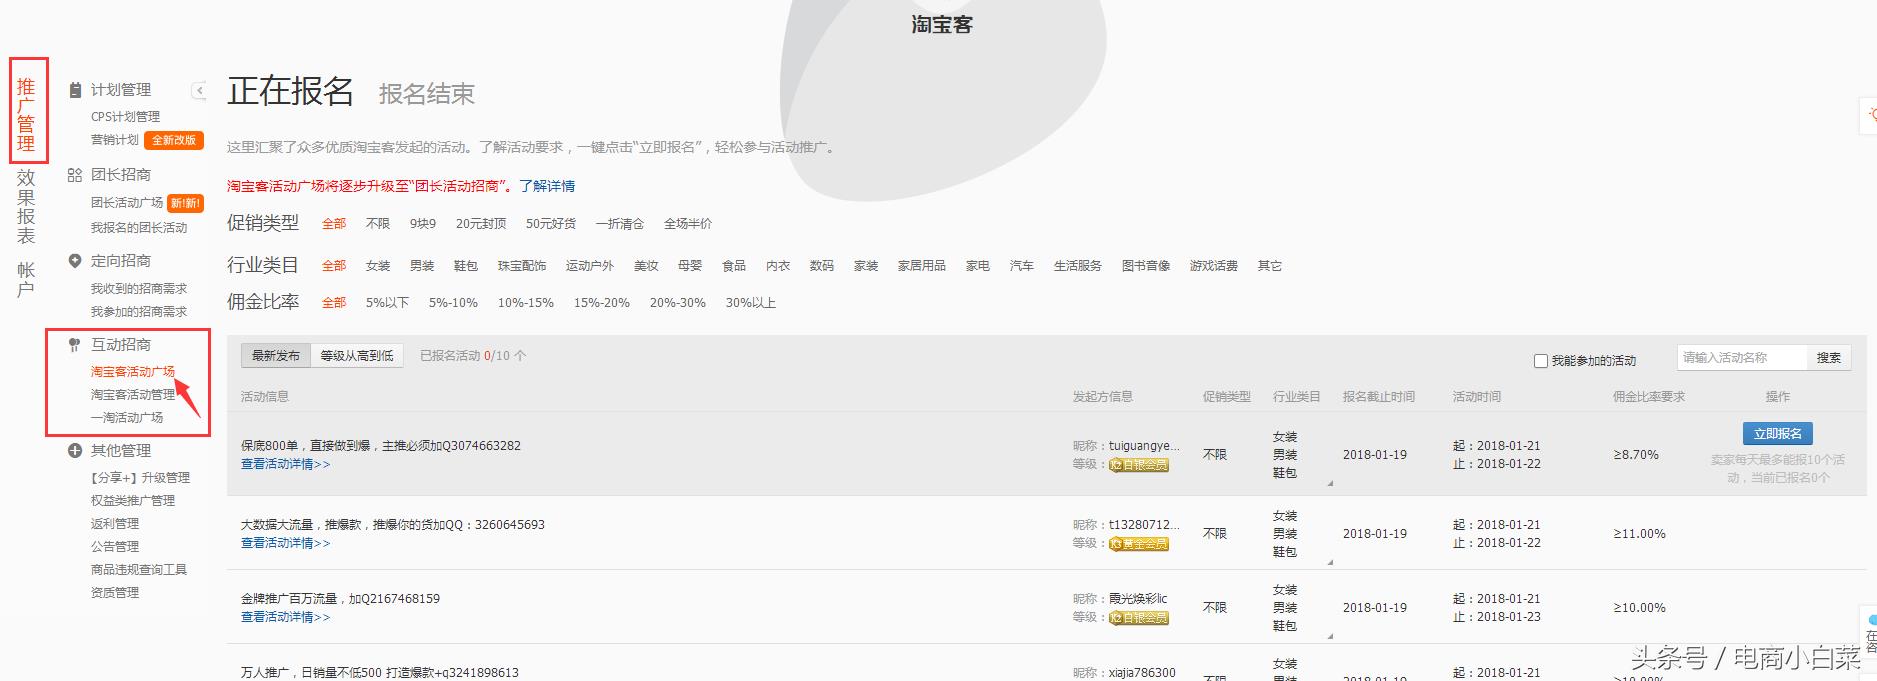The image size is (1877, 681).
Task: Open 帐户 in the left navigation
Action: point(26,279)
